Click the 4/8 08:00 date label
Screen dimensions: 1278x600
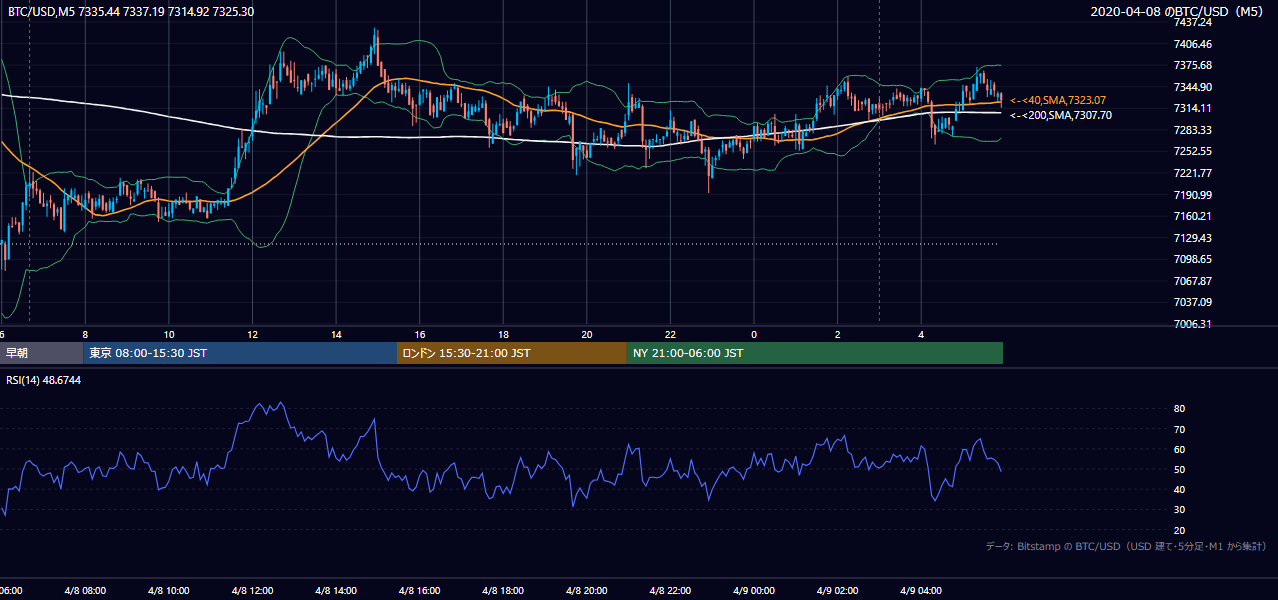(x=86, y=591)
